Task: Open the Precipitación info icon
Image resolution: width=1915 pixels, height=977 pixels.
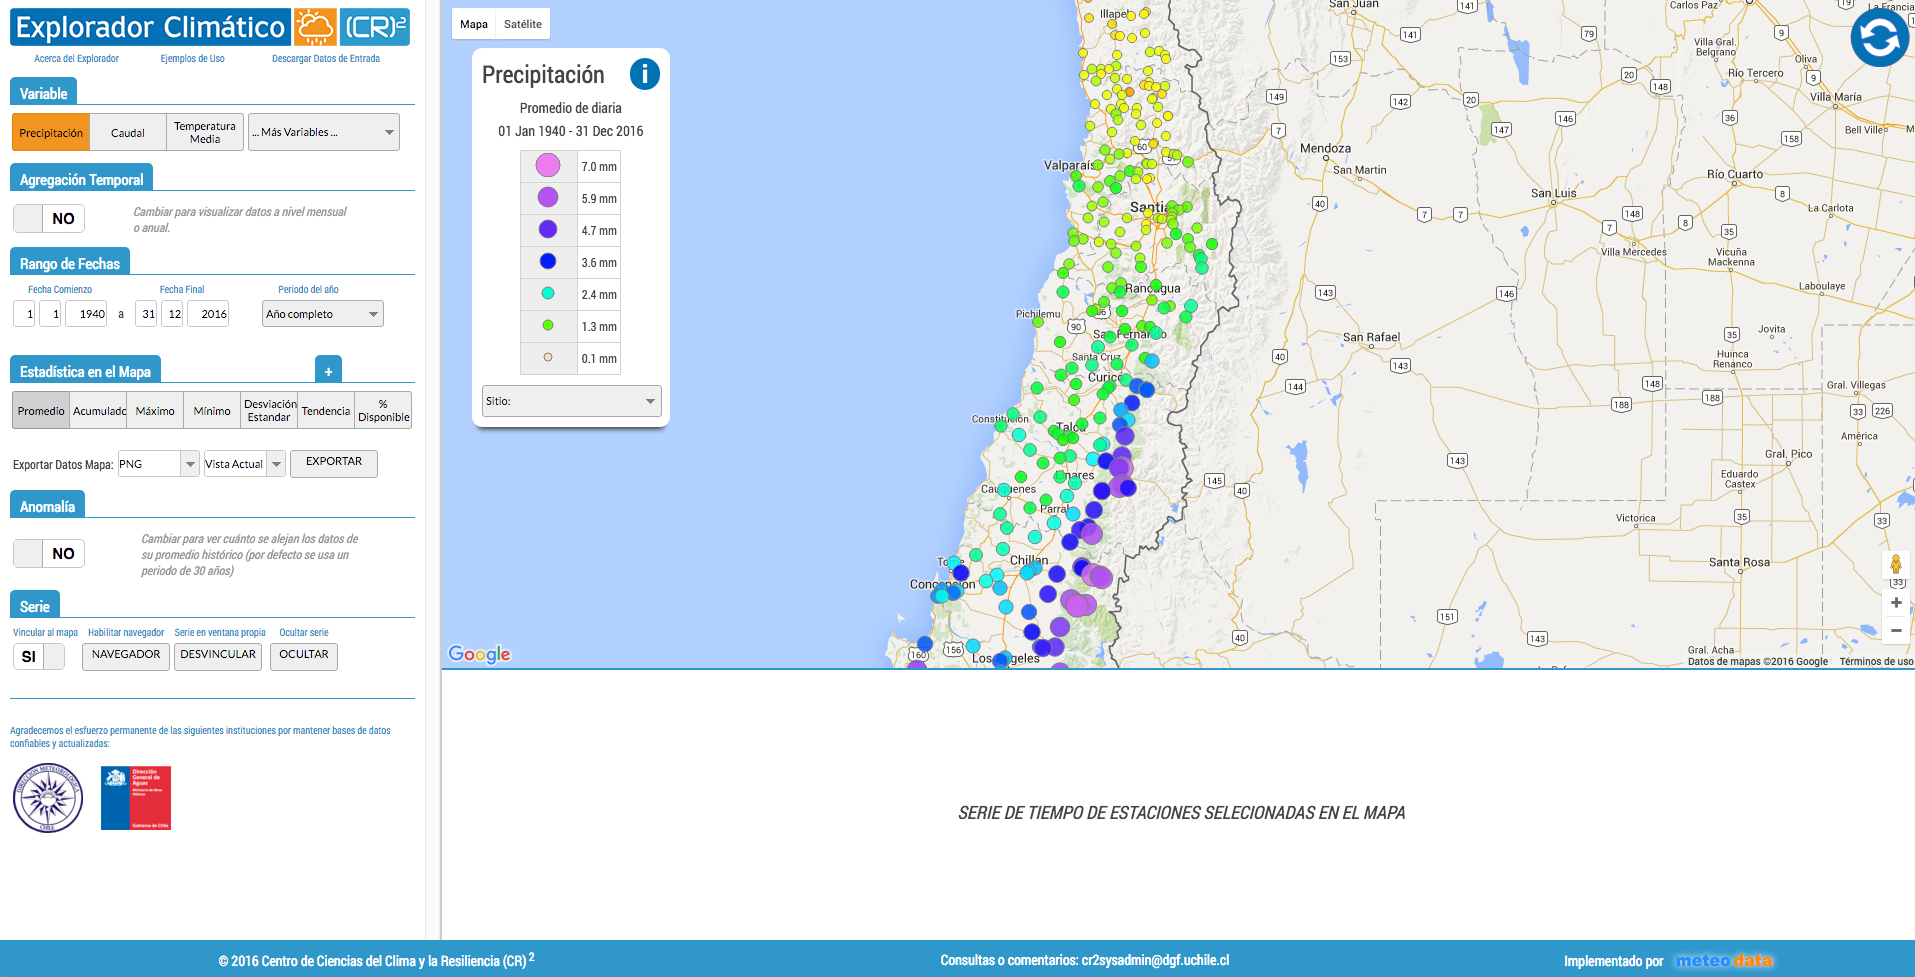Action: coord(644,74)
